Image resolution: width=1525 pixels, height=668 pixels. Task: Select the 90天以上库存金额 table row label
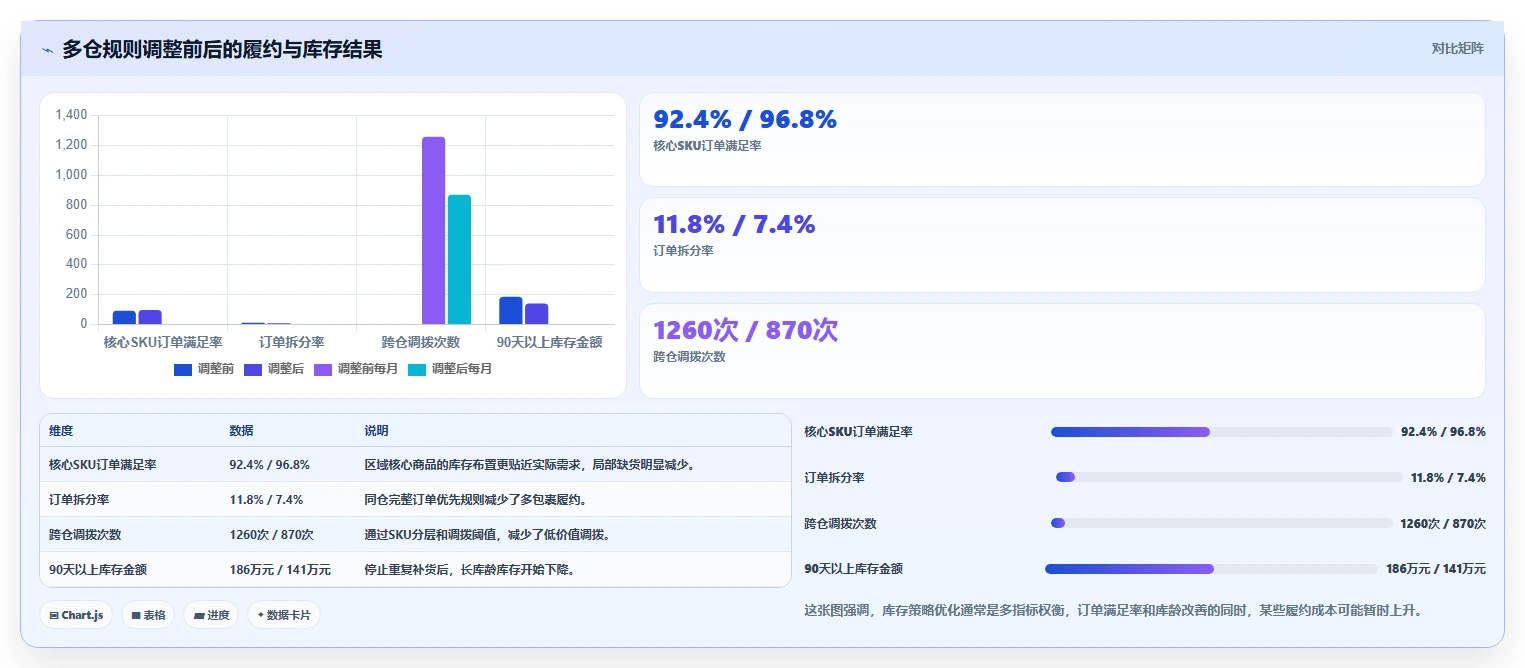[x=98, y=570]
